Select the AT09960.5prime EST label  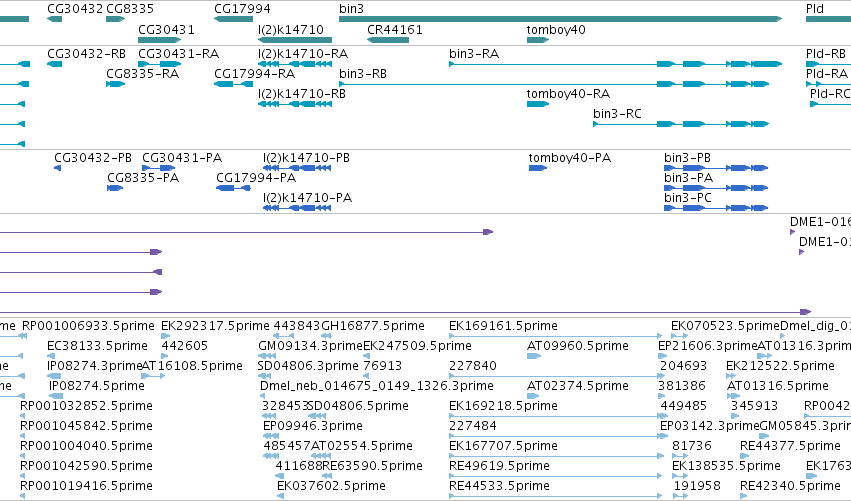[x=577, y=346]
